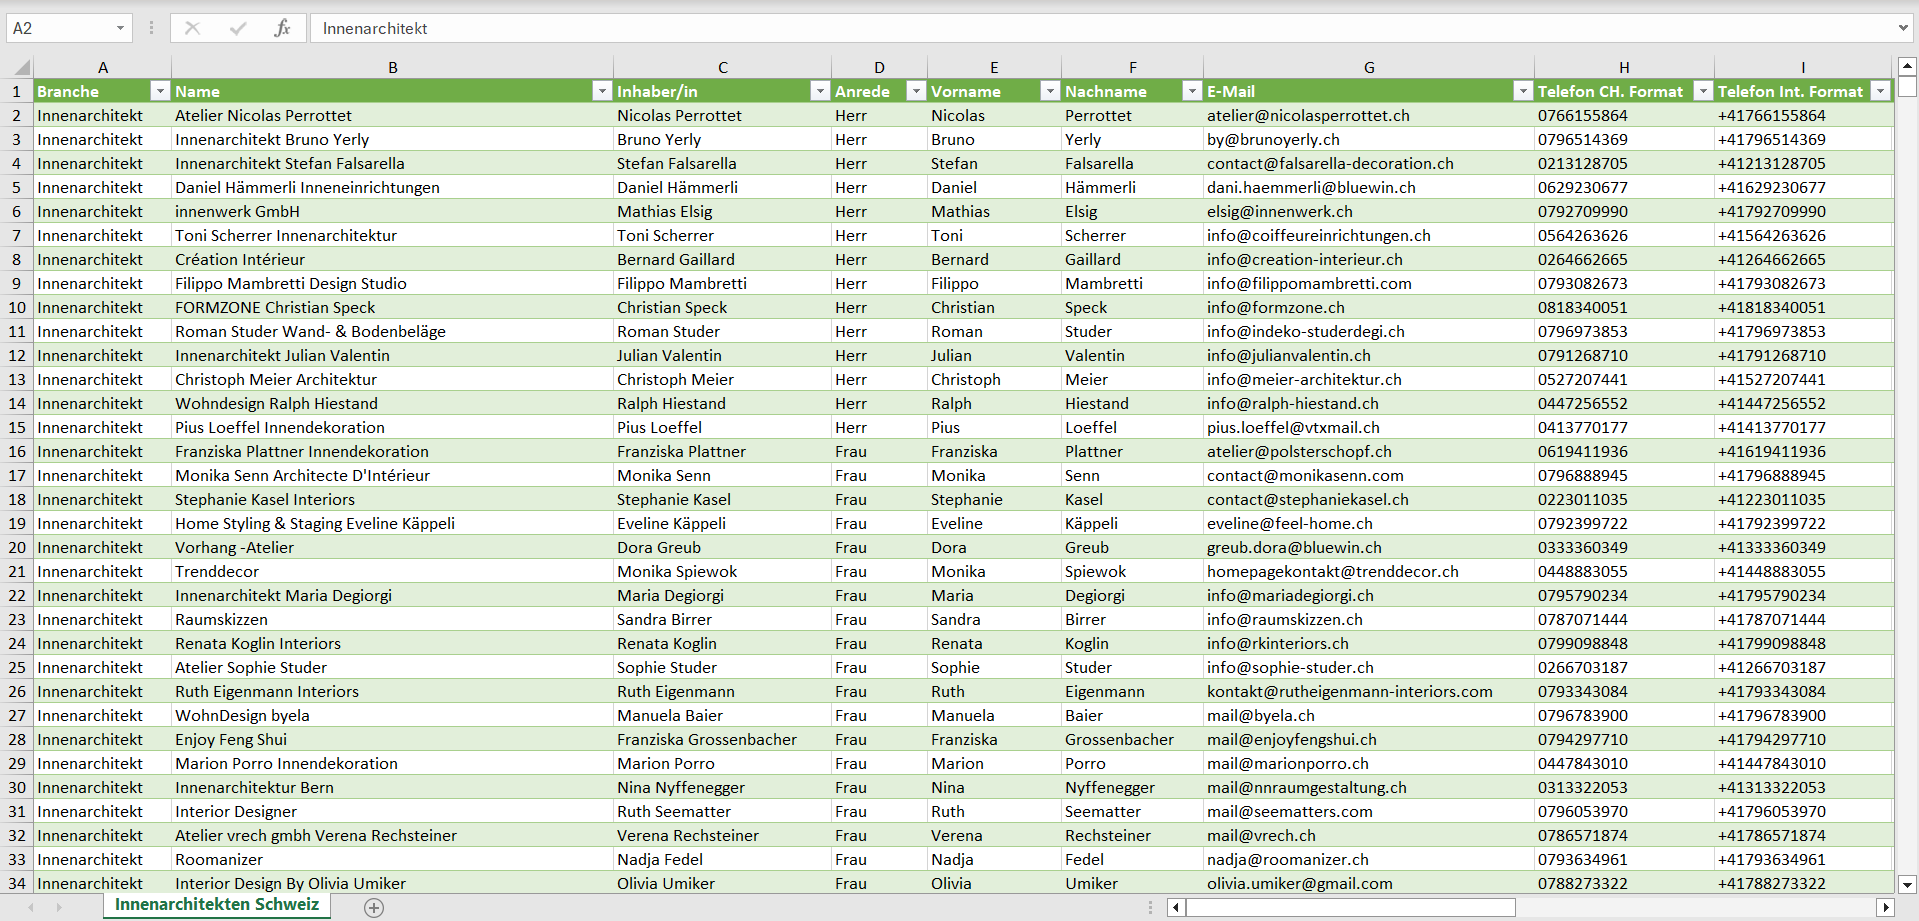Click previous sheet navigation arrow
Viewport: 1919px width, 921px height.
31,907
